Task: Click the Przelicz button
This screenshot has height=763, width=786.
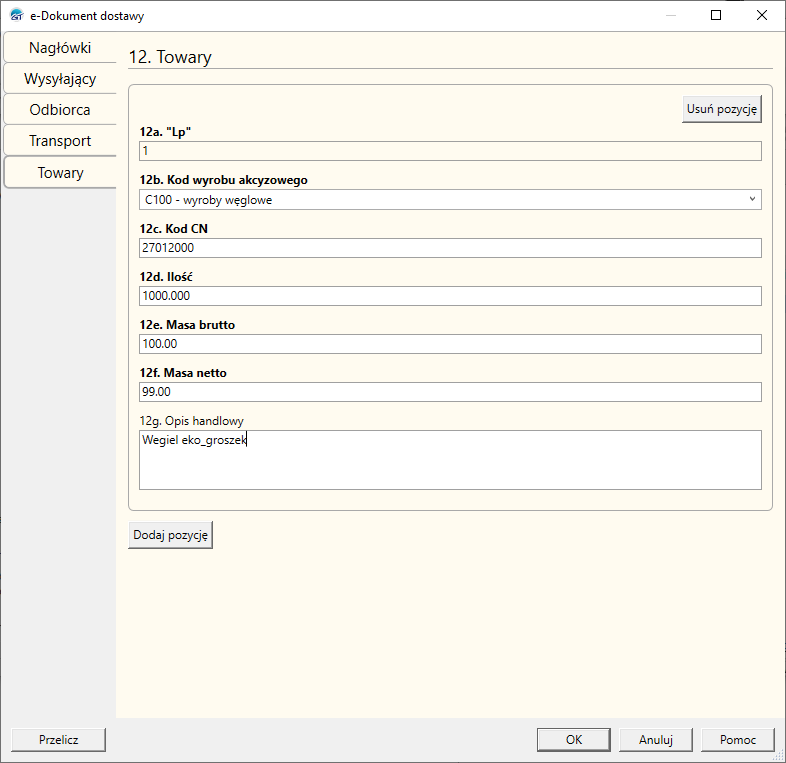Action: pos(59,740)
